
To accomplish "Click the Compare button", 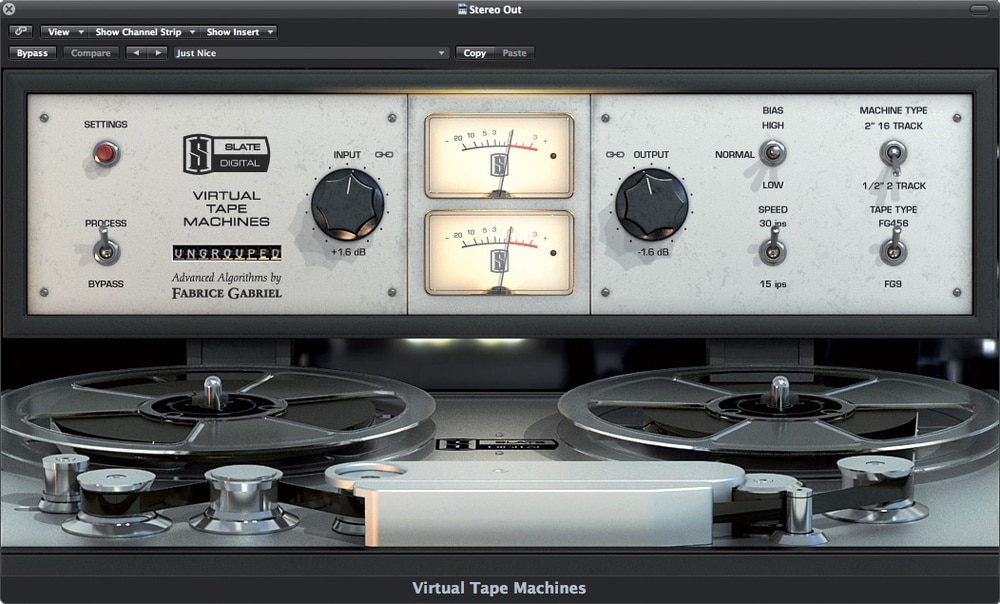I will tap(91, 53).
